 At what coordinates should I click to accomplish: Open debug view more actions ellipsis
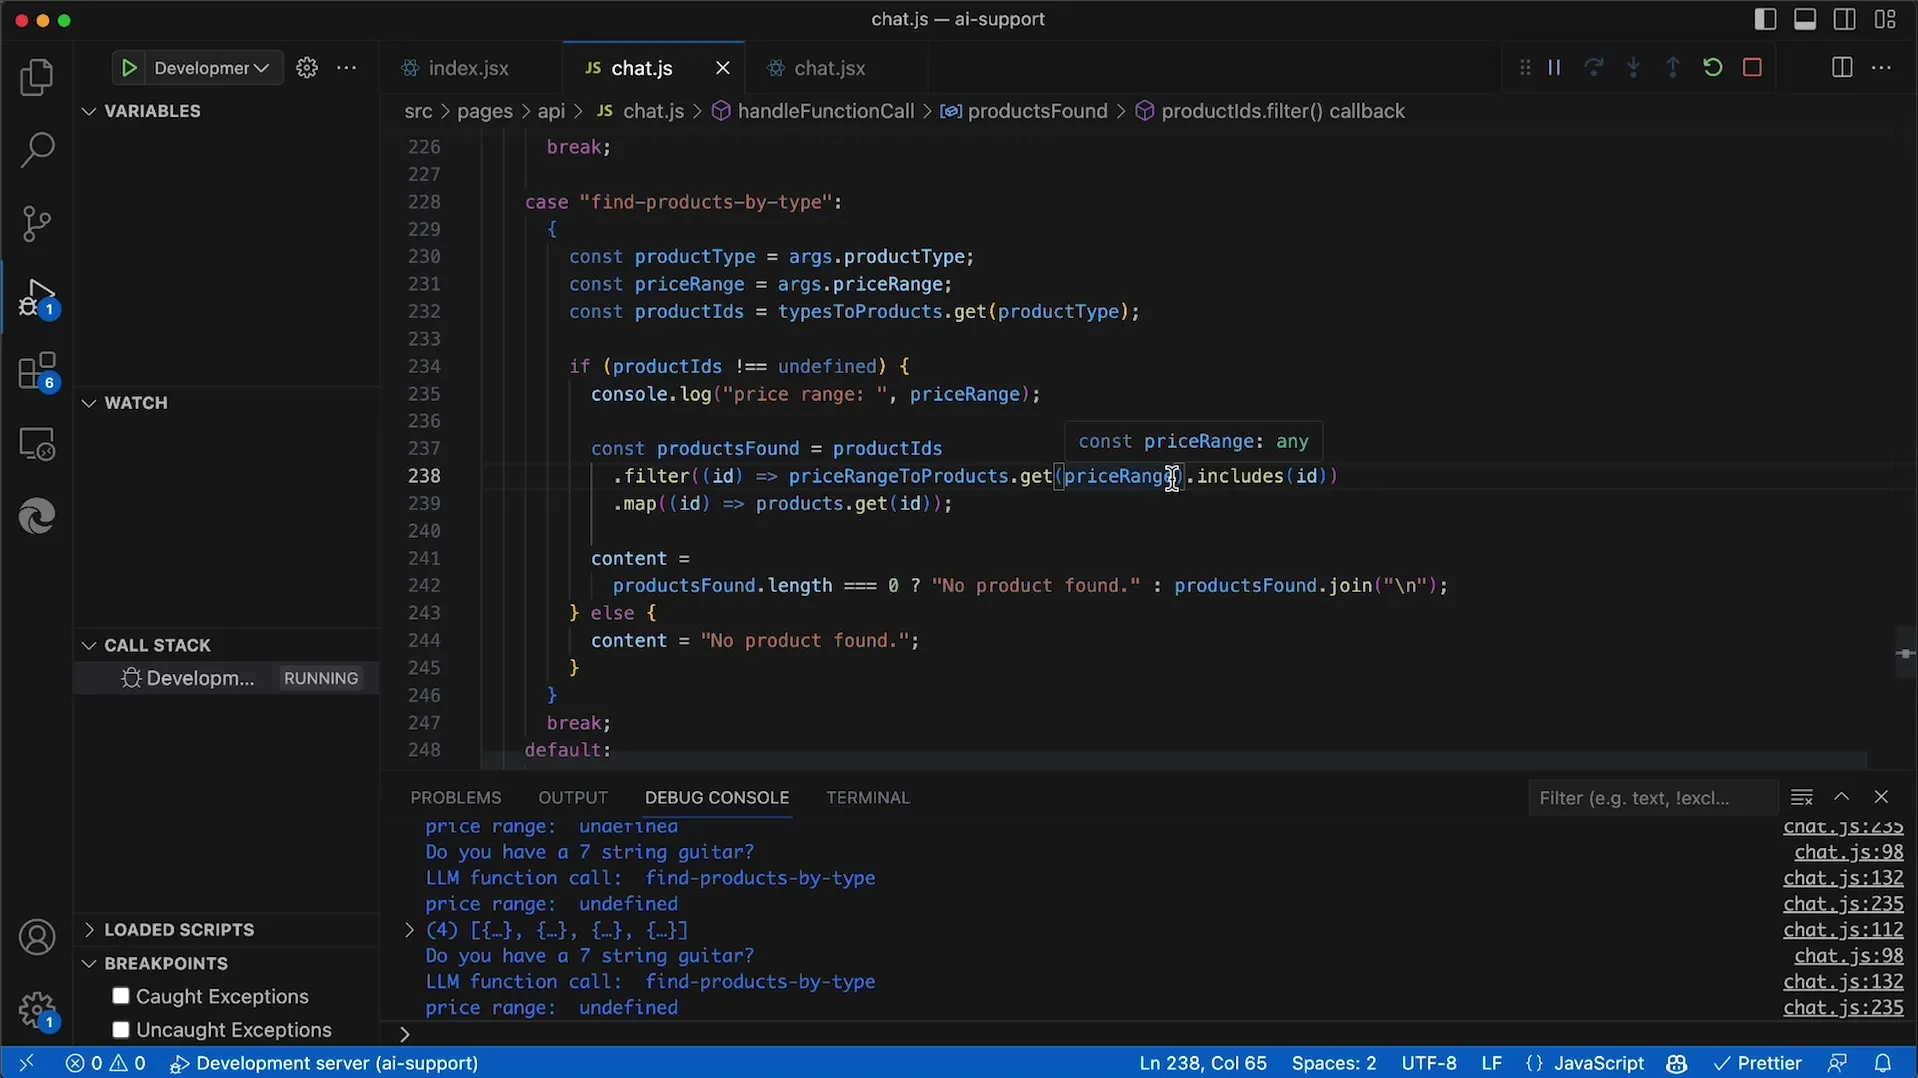pos(347,68)
